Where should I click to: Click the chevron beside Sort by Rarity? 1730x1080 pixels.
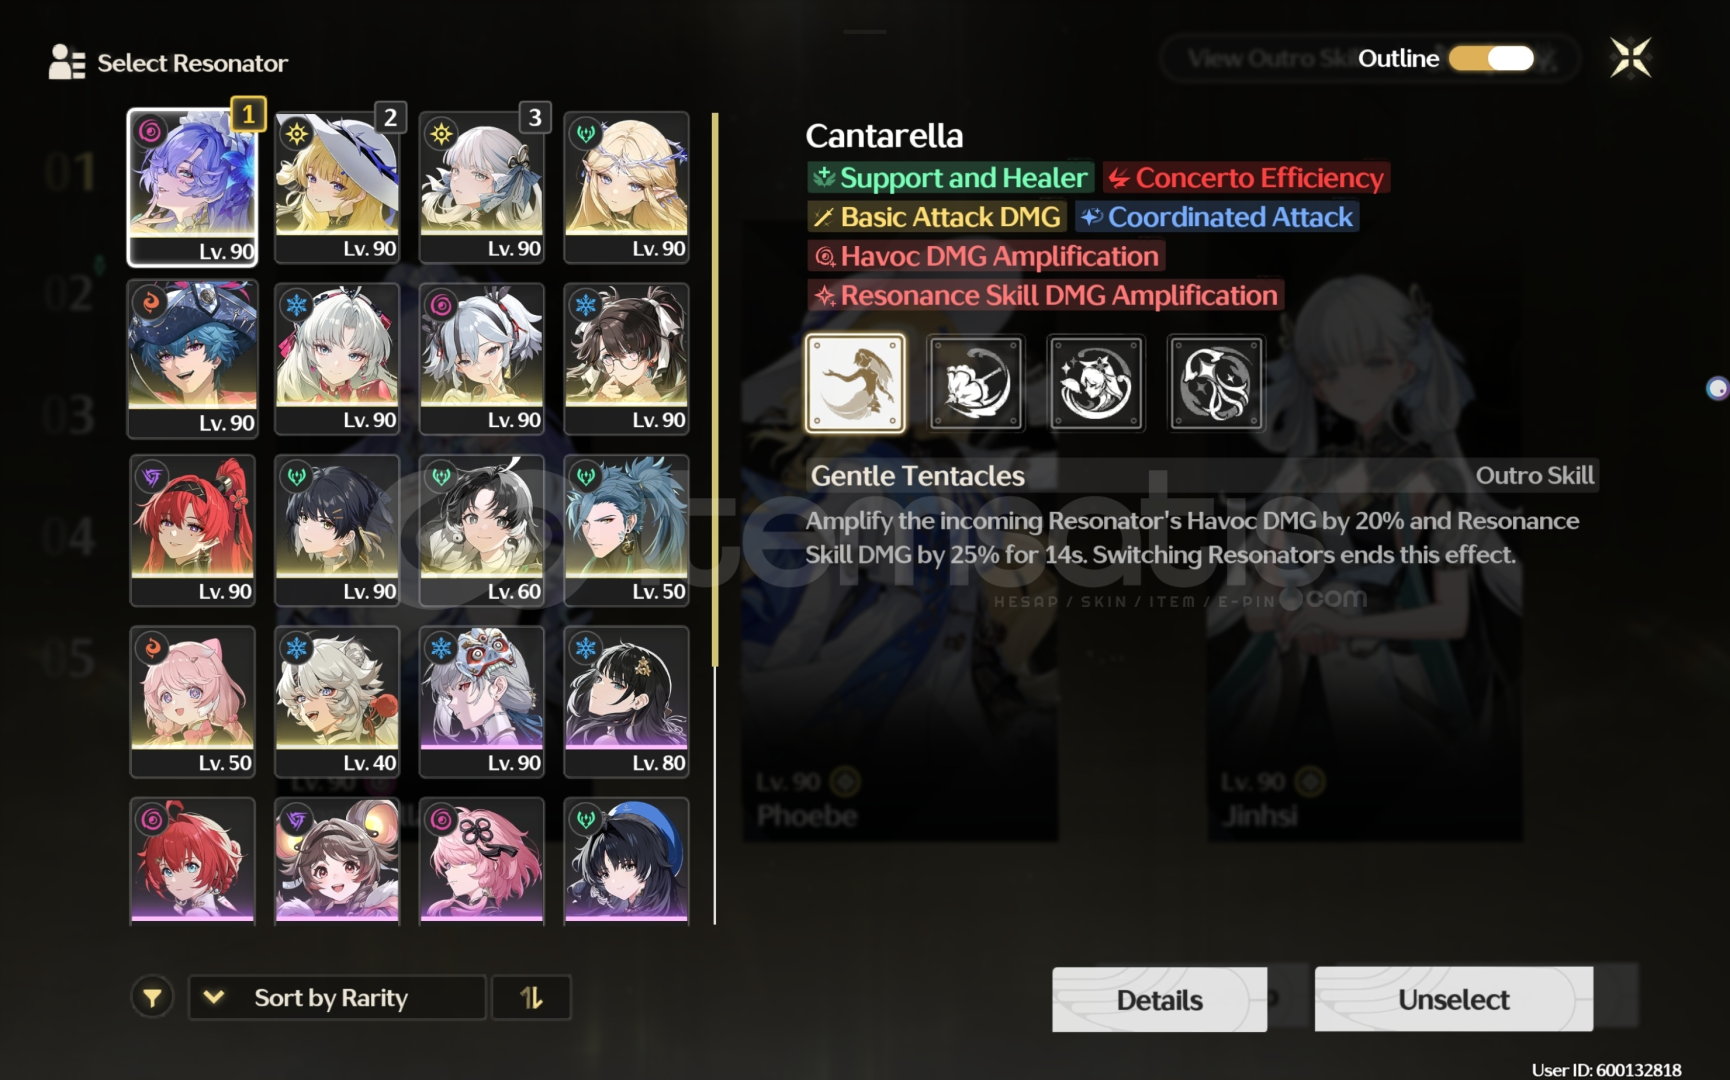(x=213, y=997)
